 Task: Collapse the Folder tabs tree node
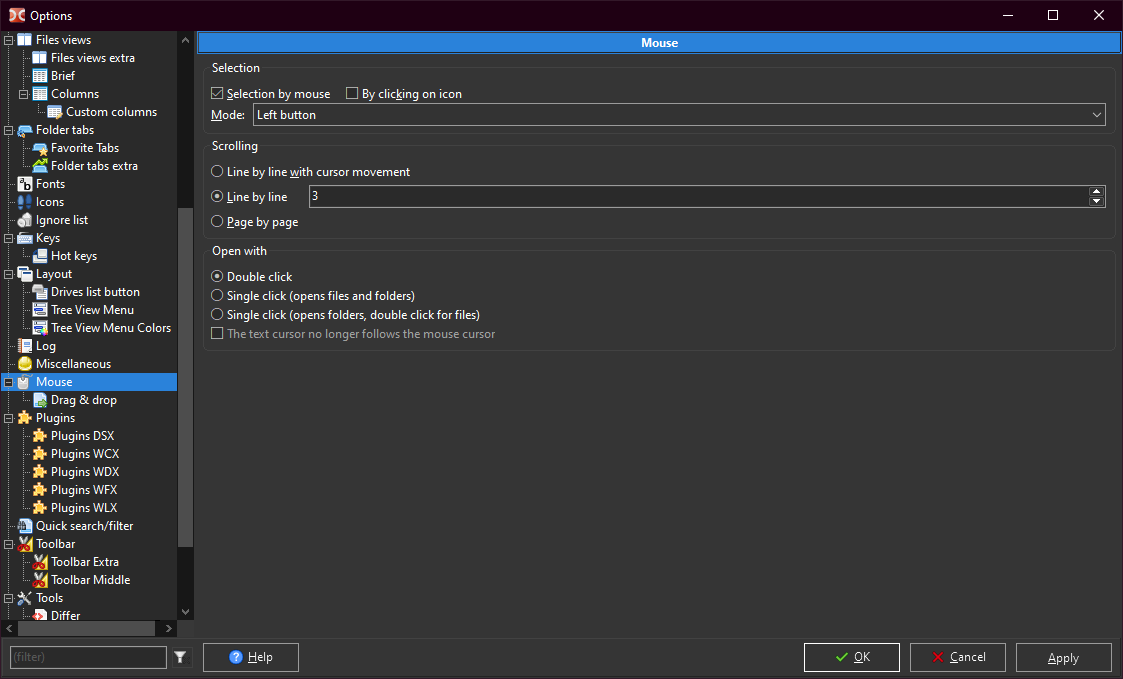click(x=9, y=130)
